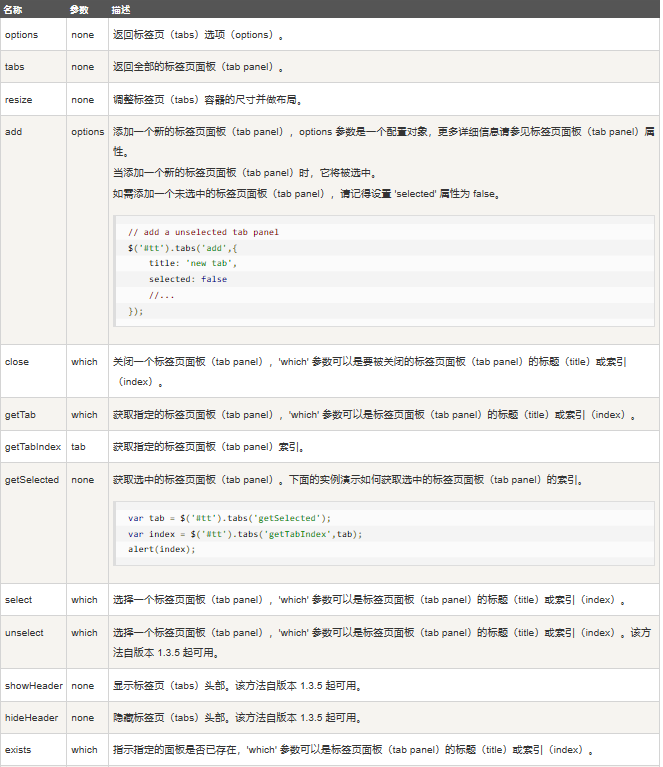Click 'which' parameter in select row

(x=84, y=599)
